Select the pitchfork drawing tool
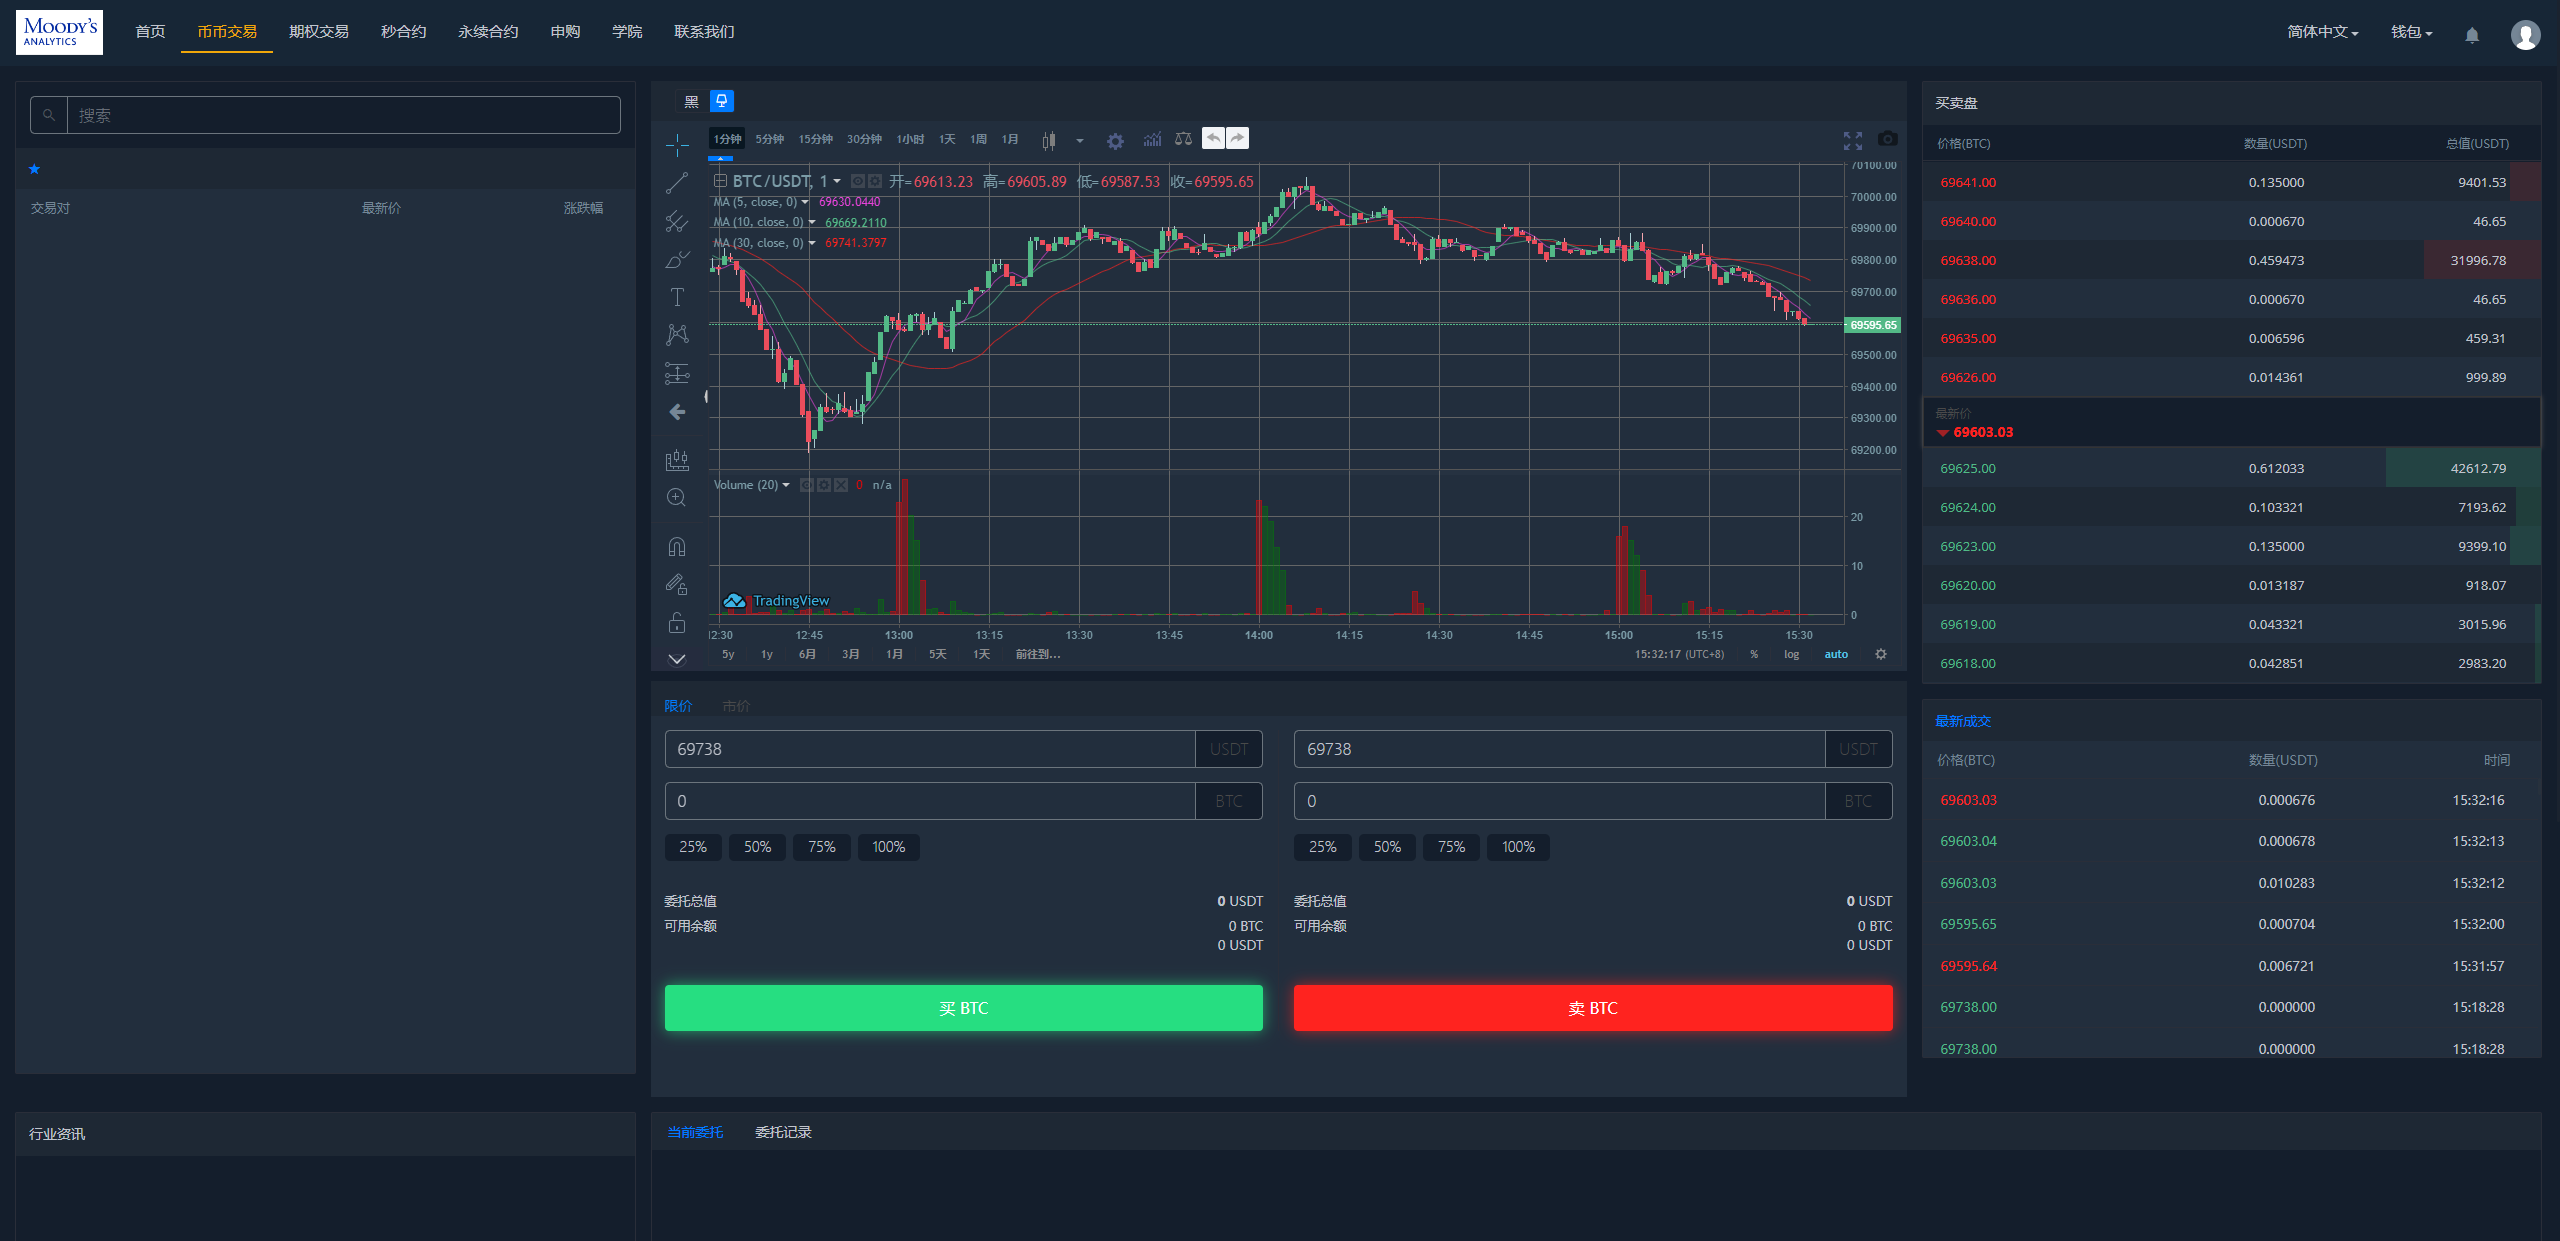Image resolution: width=2560 pixels, height=1241 pixels. [x=677, y=221]
